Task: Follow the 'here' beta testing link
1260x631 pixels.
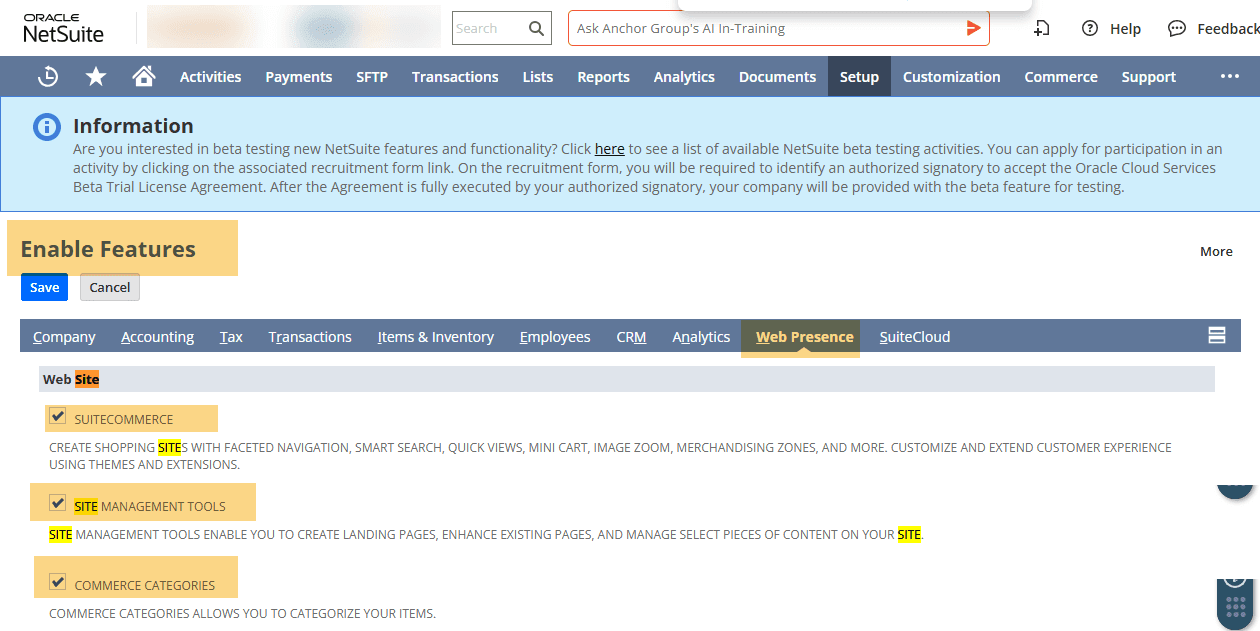Action: pyautogui.click(x=610, y=149)
